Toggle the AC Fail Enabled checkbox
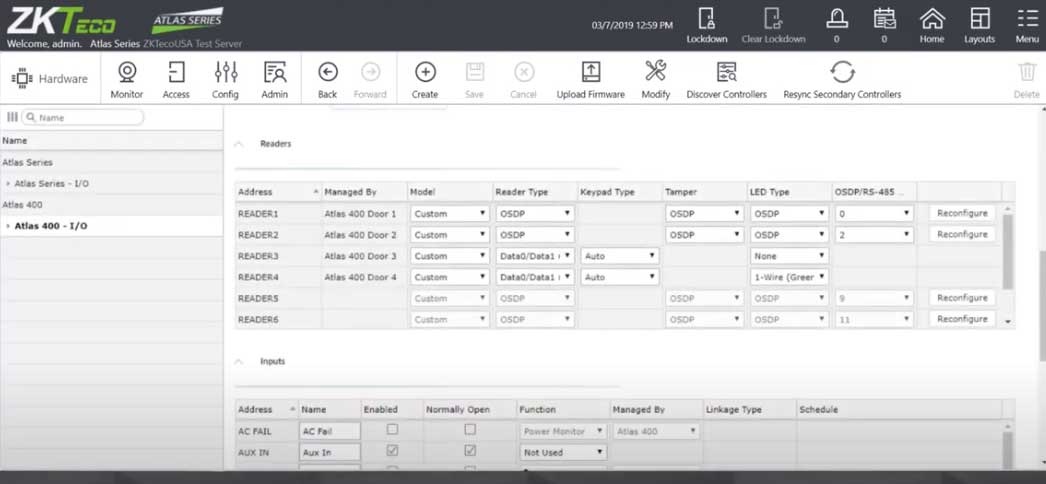The width and height of the screenshot is (1046, 484). point(392,430)
